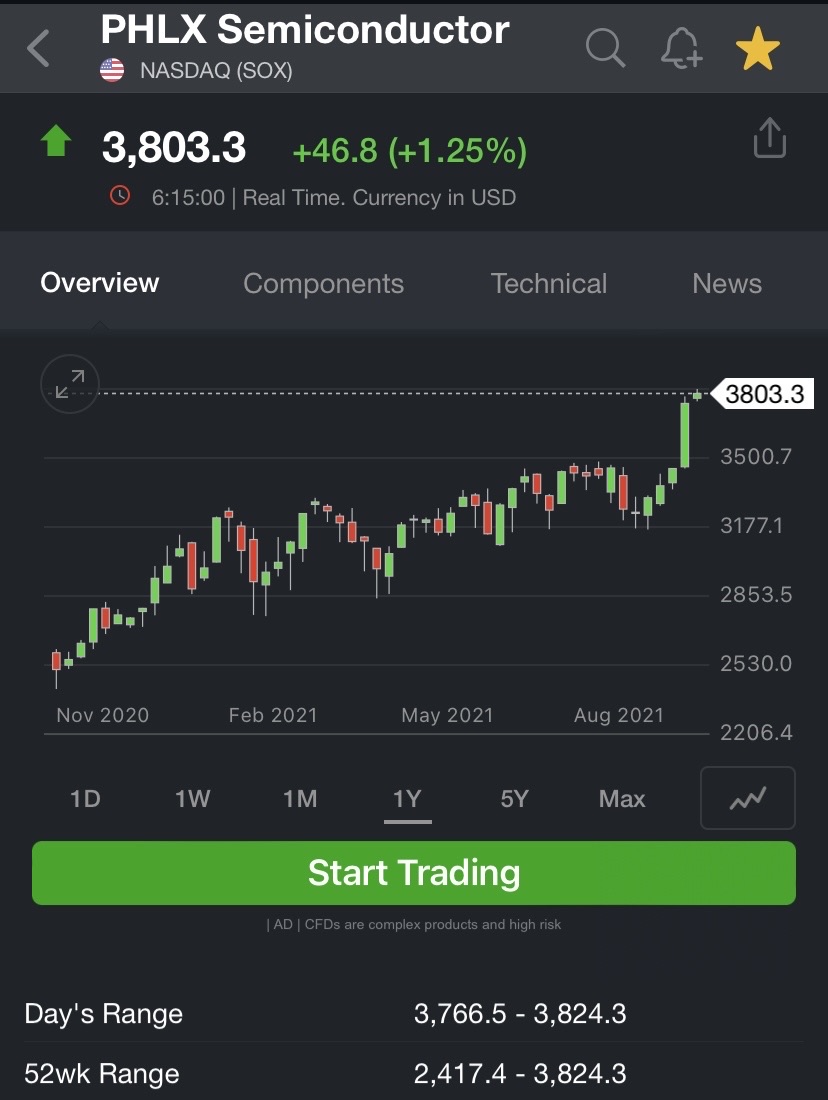Select the 5Y chart range
The width and height of the screenshot is (828, 1100).
pyautogui.click(x=514, y=798)
